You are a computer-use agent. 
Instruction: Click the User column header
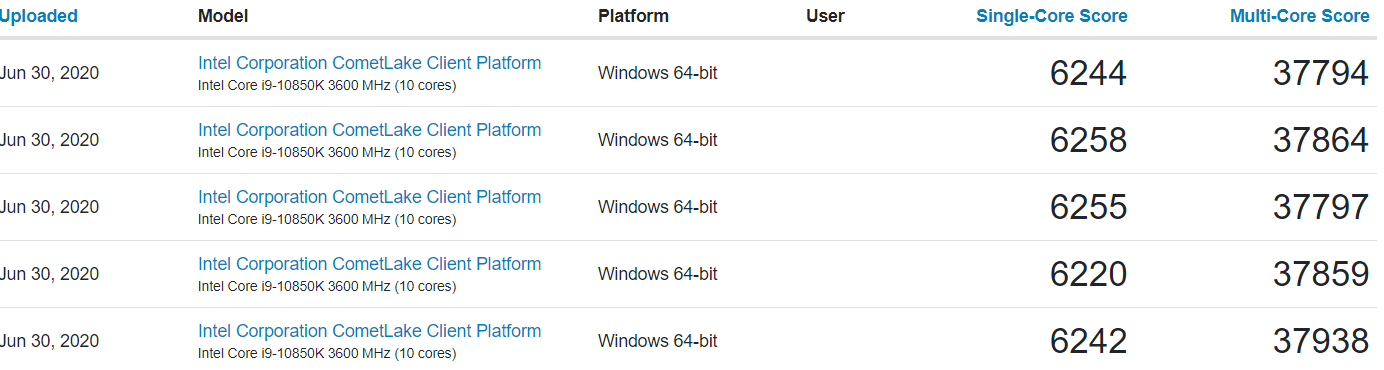pyautogui.click(x=825, y=16)
